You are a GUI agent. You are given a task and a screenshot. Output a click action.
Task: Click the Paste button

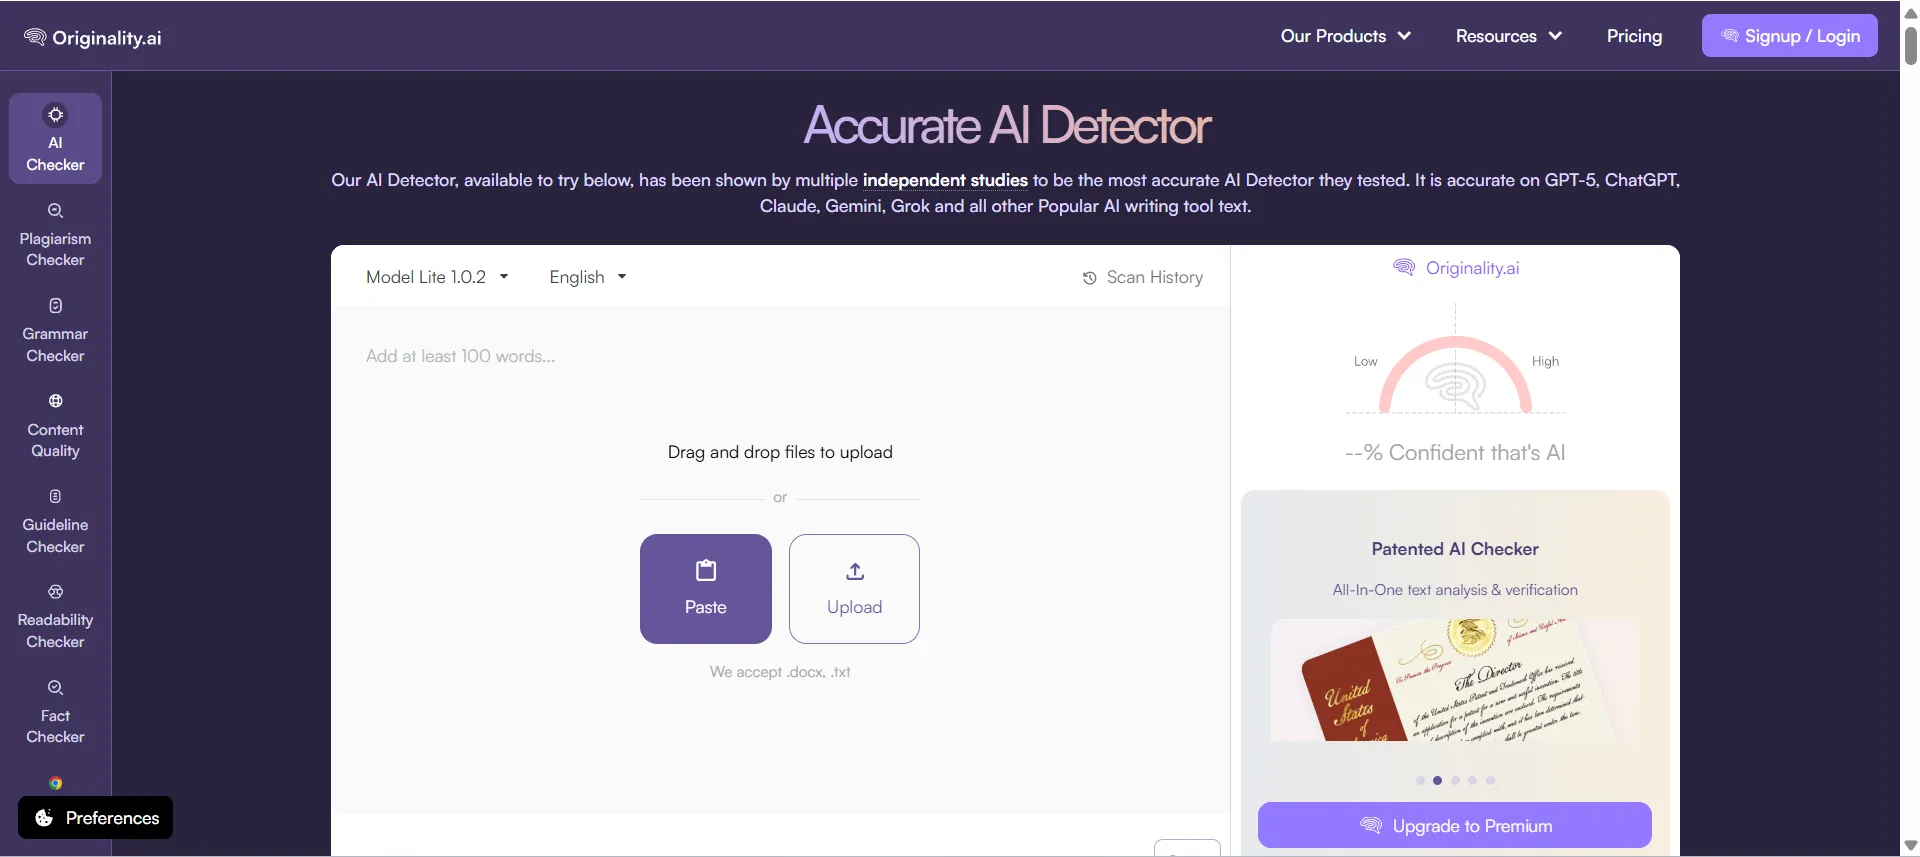706,589
